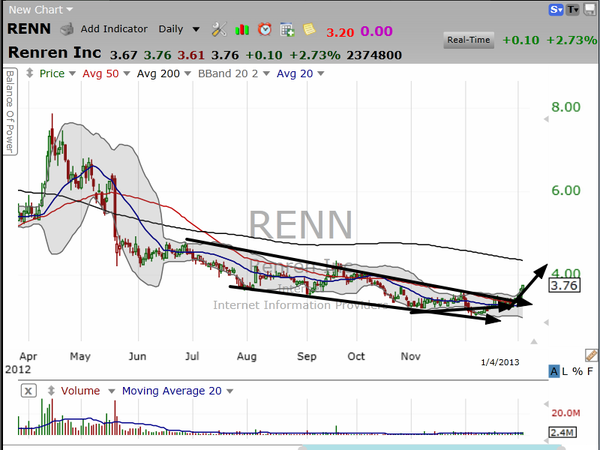Open the Daily timeframe dropdown
This screenshot has width=600, height=450.
179,29
